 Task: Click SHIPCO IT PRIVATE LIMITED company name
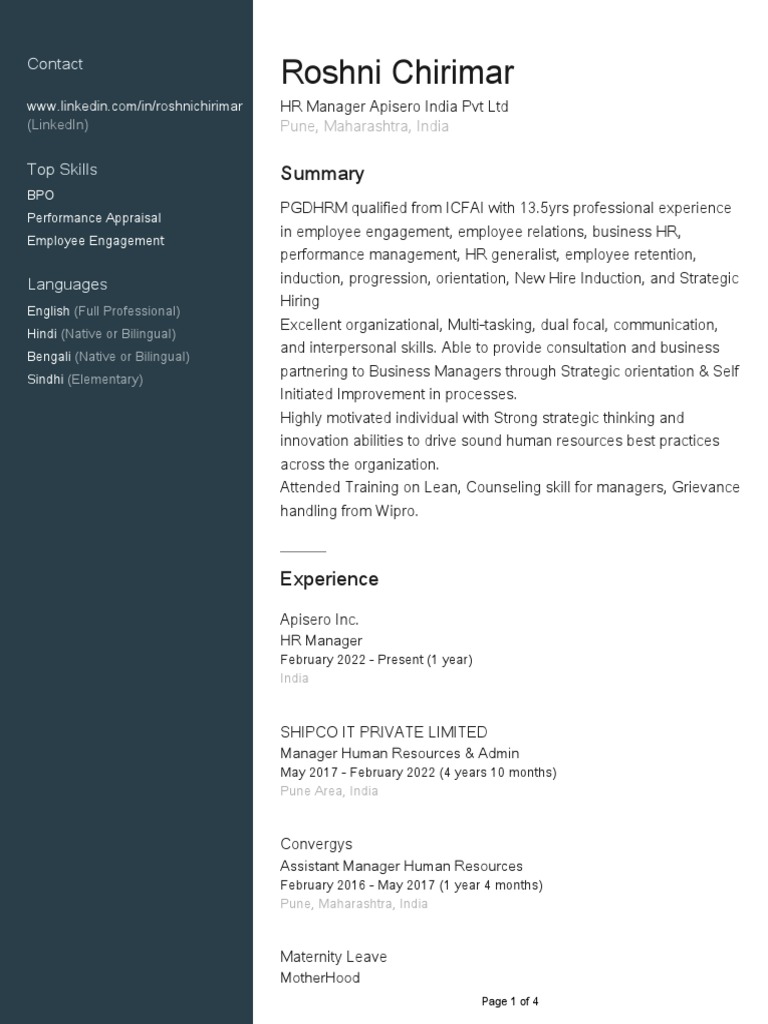(x=384, y=732)
